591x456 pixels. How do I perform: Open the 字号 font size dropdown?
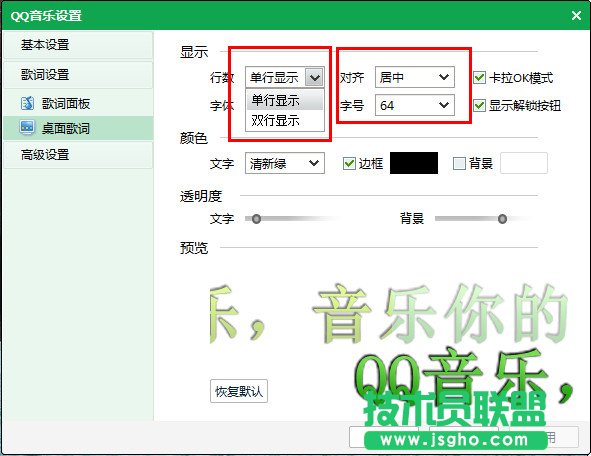click(415, 105)
